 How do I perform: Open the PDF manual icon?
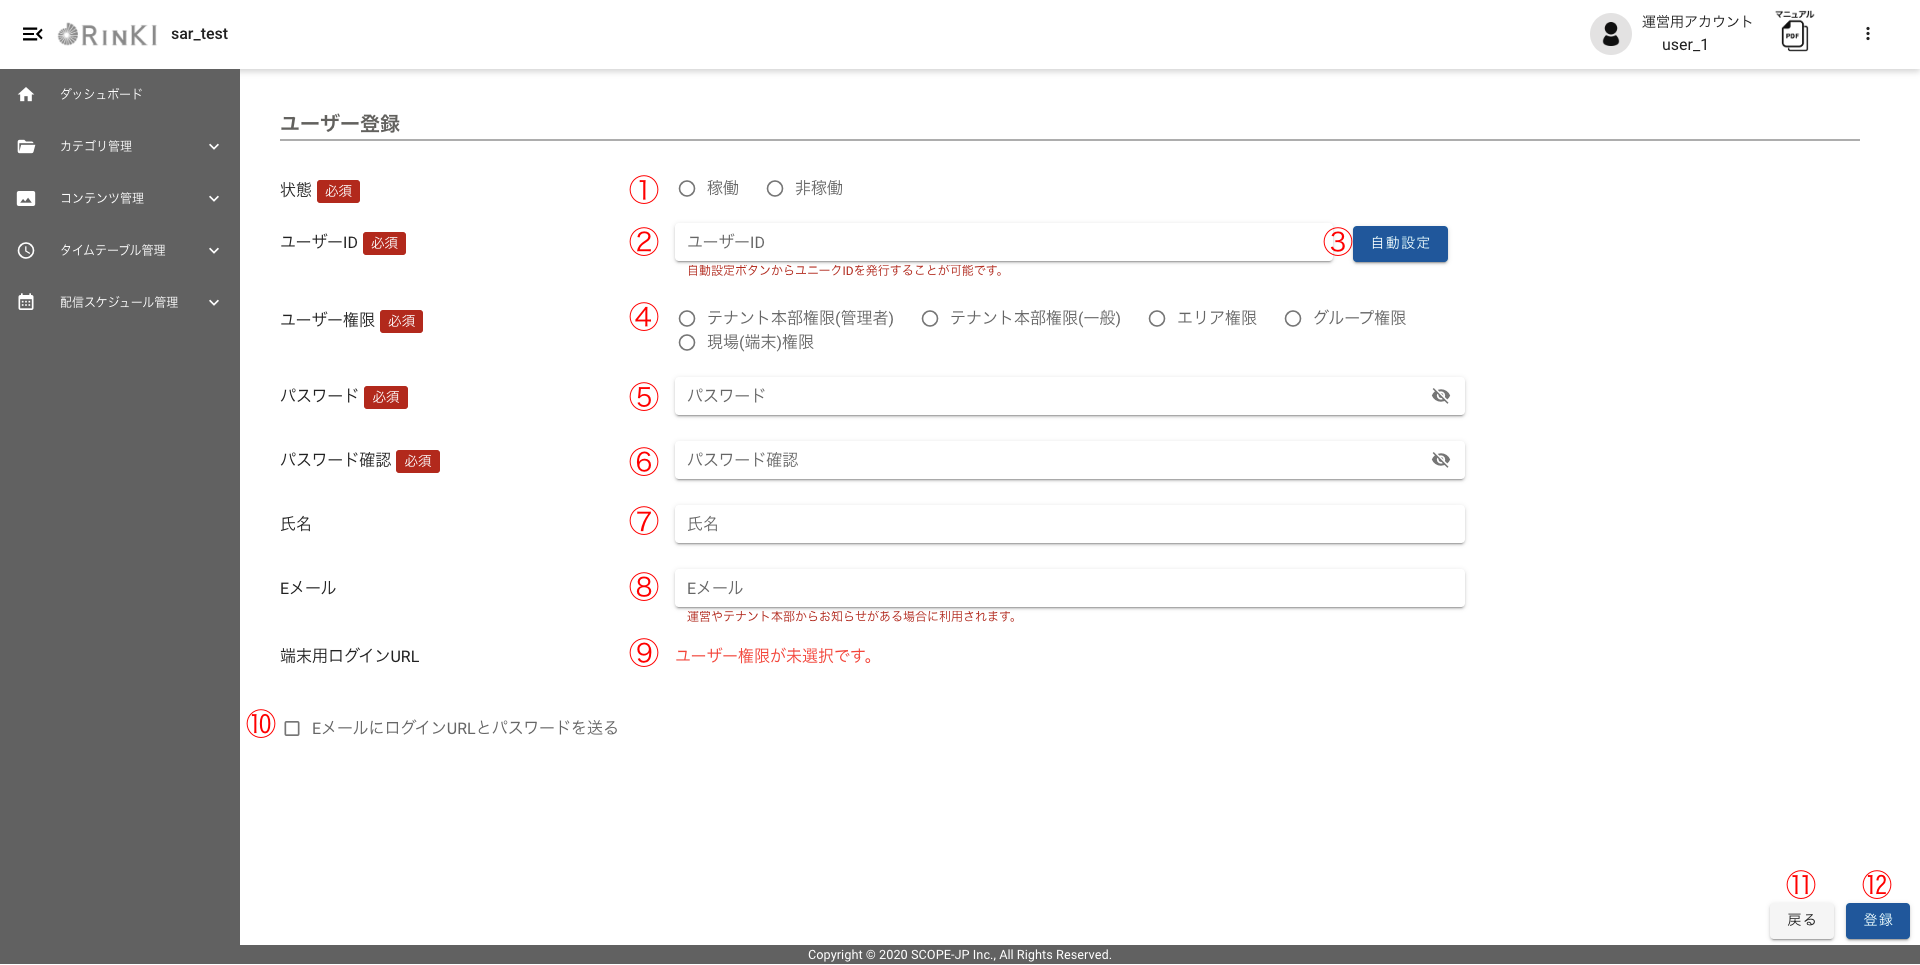coord(1794,36)
